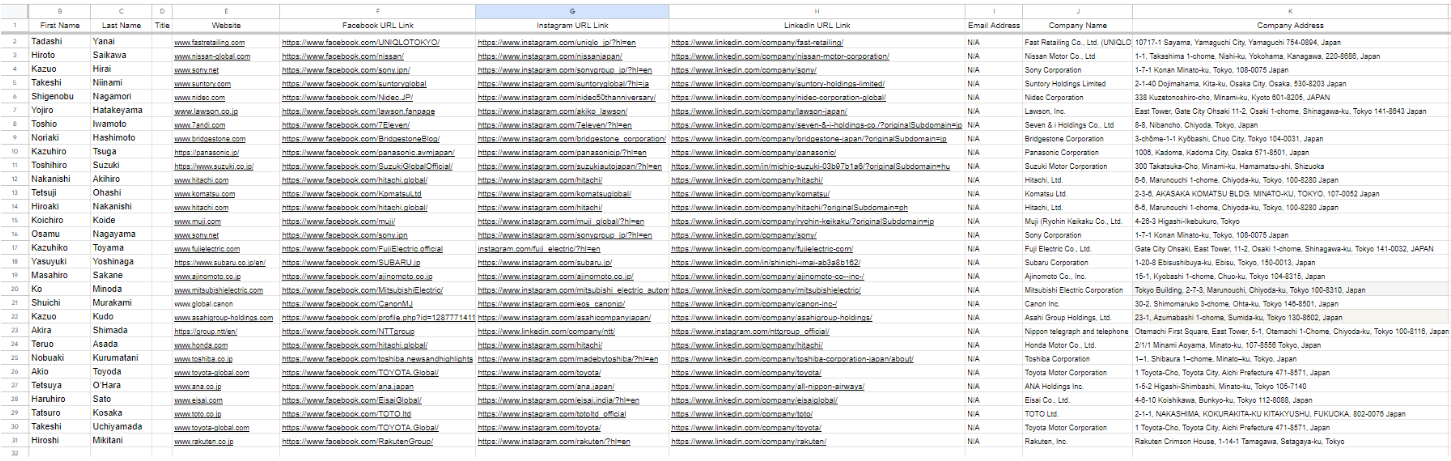Open the www.7andi.com website link
This screenshot has width=1451, height=461.
coord(199,125)
